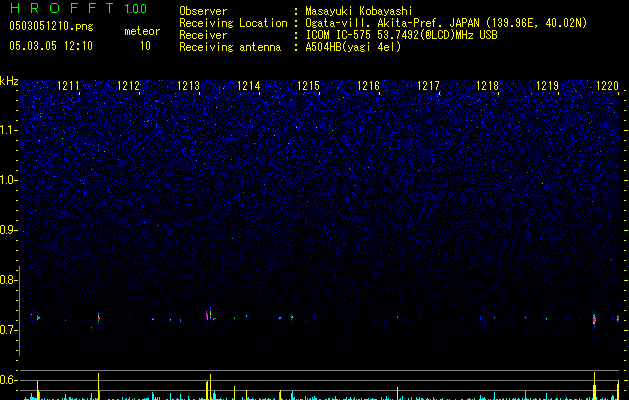Click the meteor echo cluster just after 1213
The height and width of the screenshot is (400, 629).
coord(209,315)
